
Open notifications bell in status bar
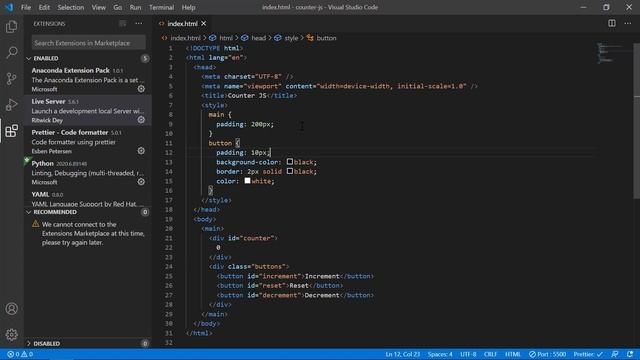click(630, 354)
